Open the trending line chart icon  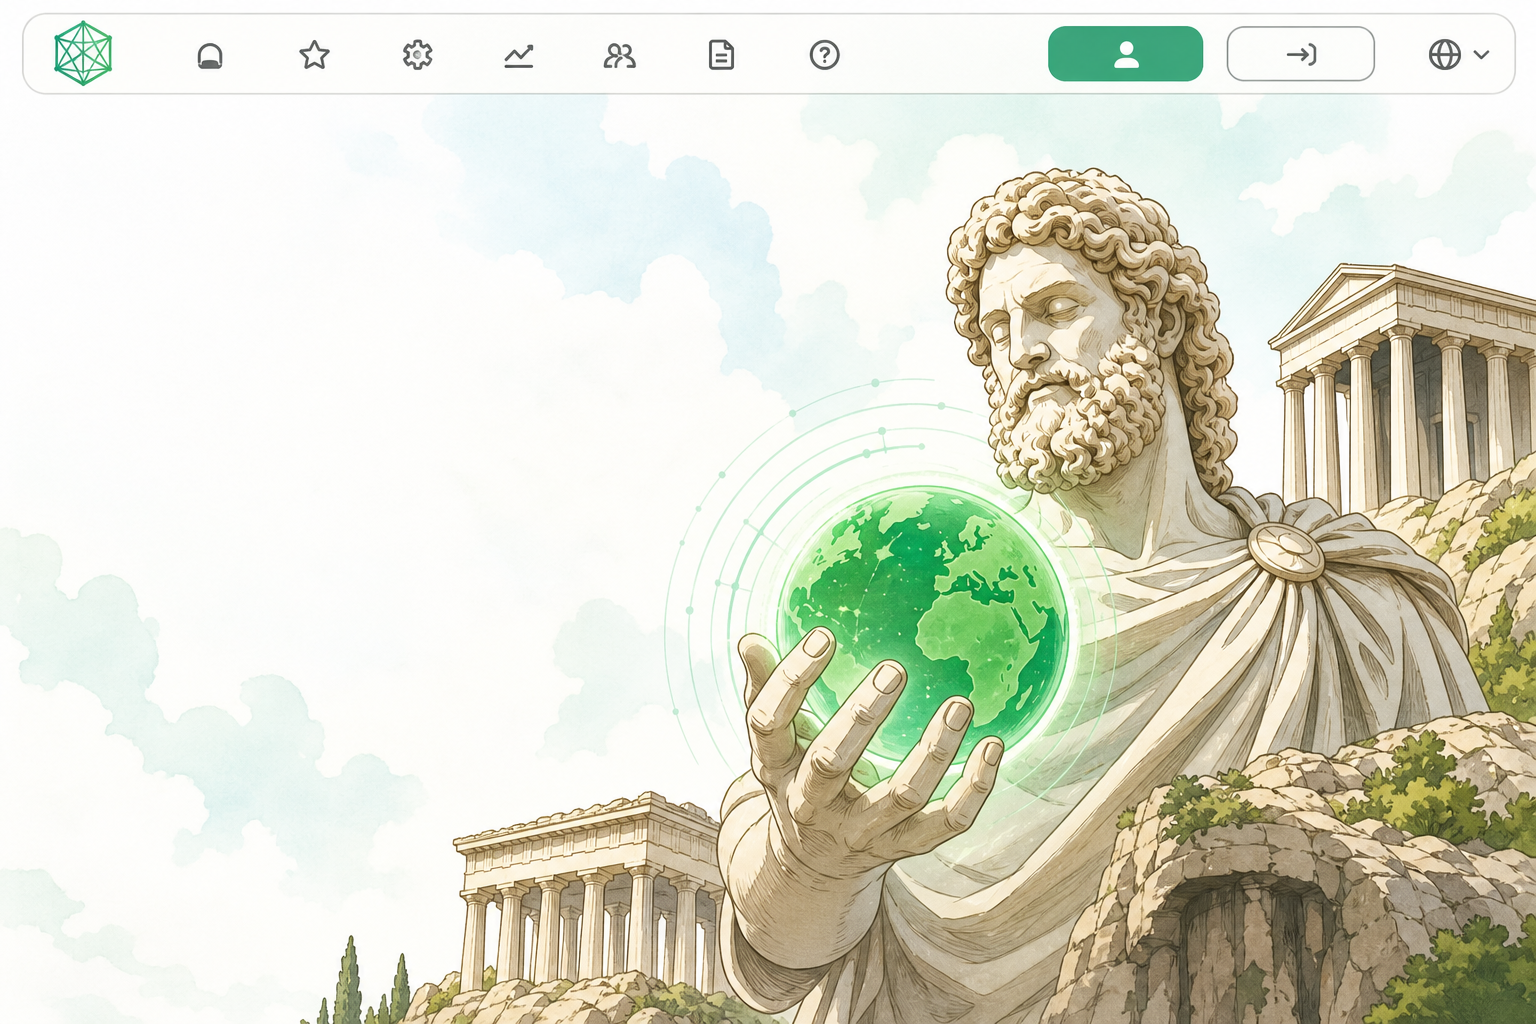coord(519,55)
